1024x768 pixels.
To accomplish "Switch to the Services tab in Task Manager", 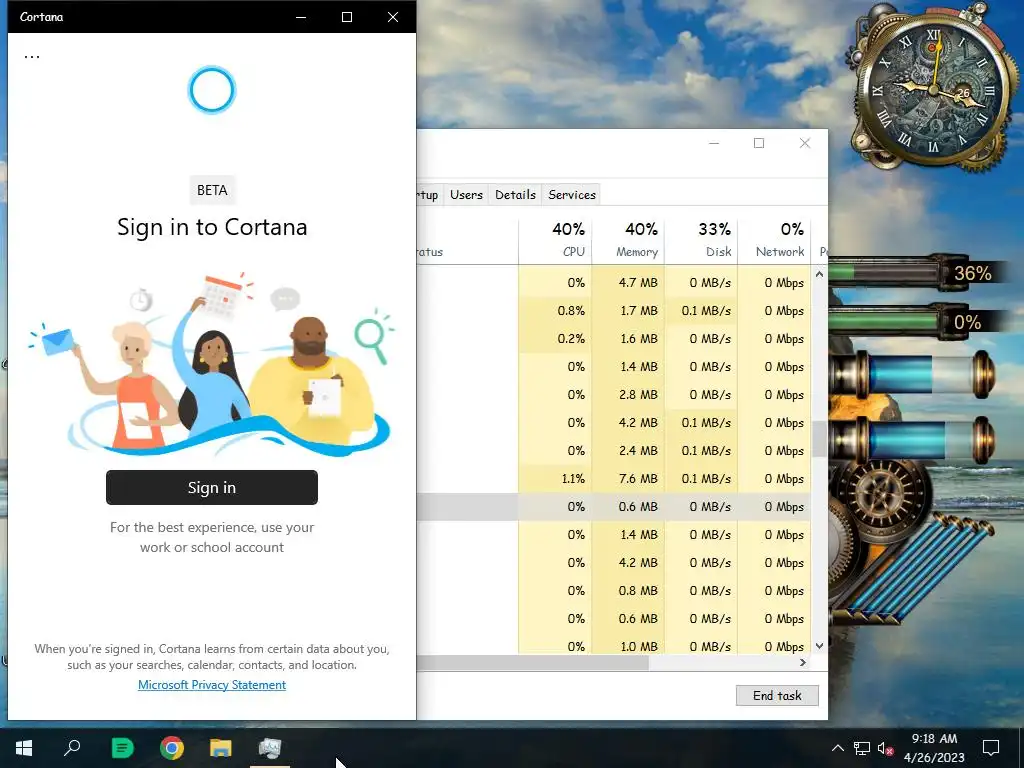I will [572, 195].
